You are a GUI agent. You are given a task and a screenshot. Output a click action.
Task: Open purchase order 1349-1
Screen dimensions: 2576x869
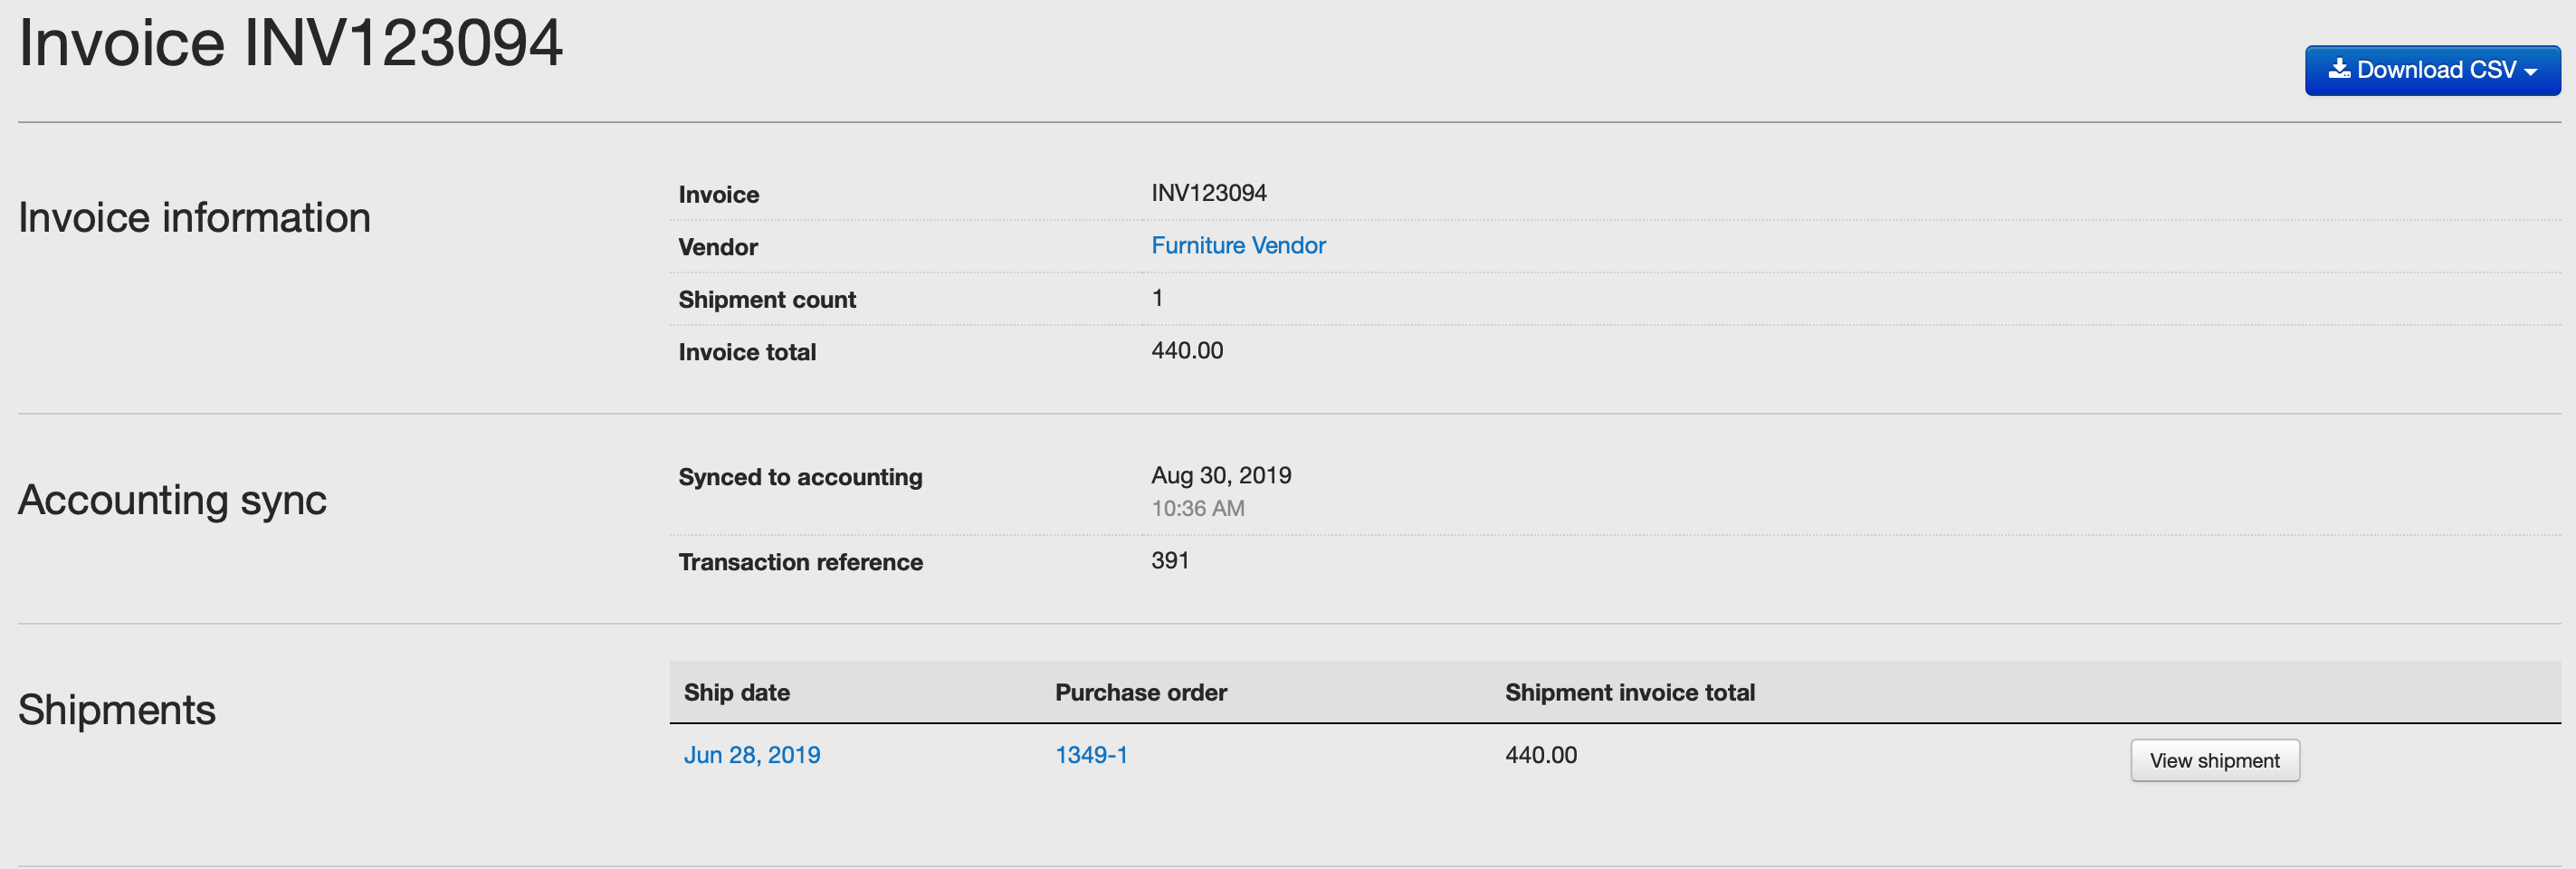(1091, 755)
